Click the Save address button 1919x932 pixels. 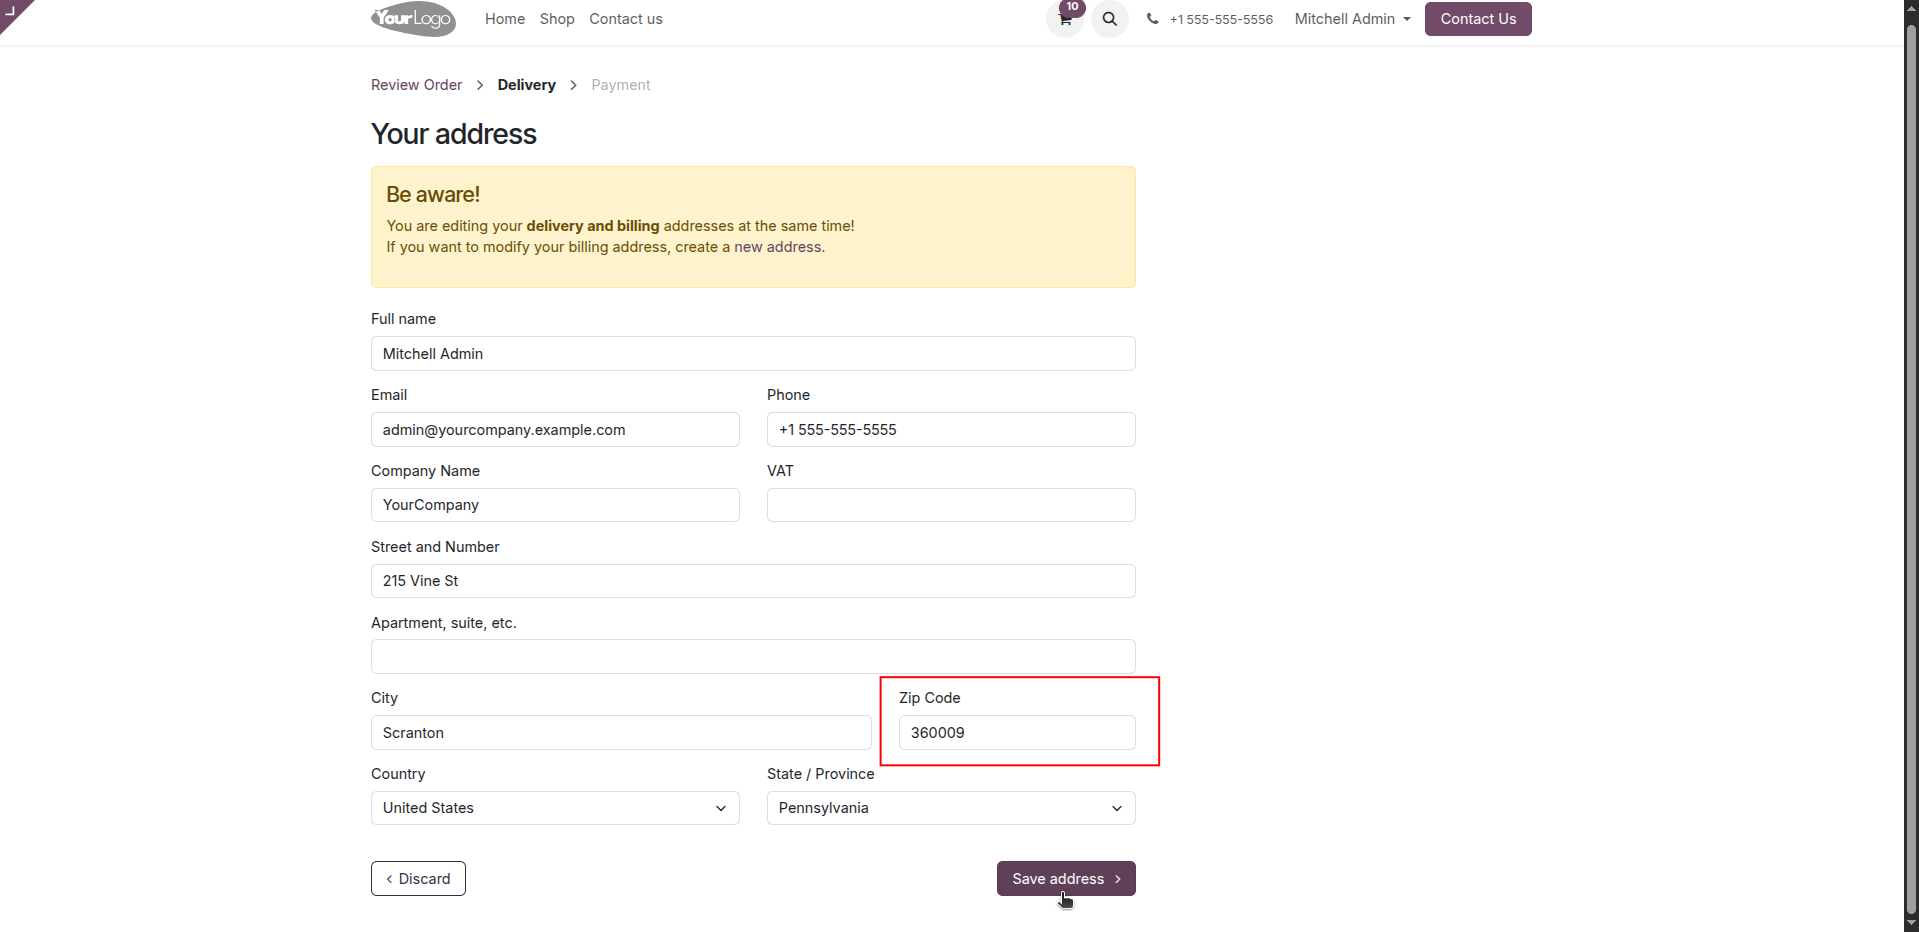[1066, 879]
